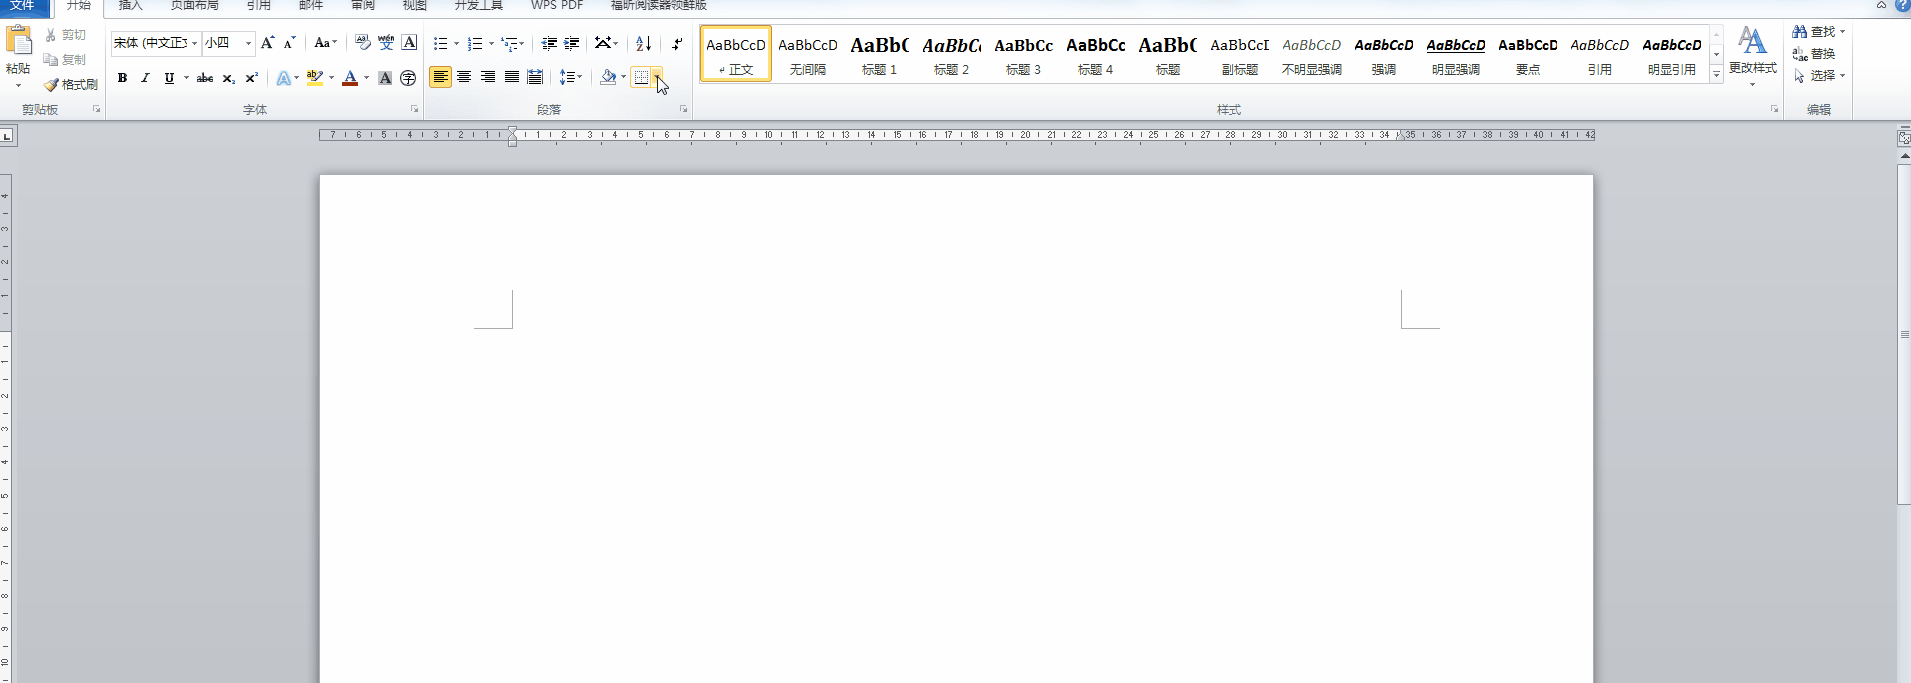Image resolution: width=1911 pixels, height=683 pixels.
Task: Expand the styles gallery more arrow
Action: (x=1717, y=74)
